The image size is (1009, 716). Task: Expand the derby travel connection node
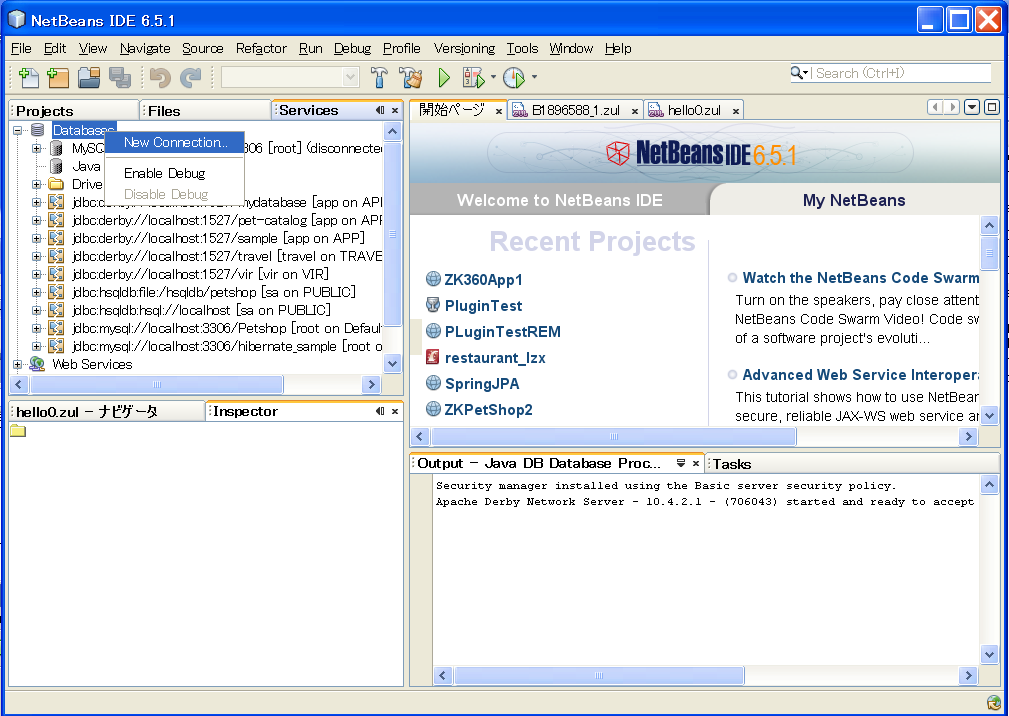coord(37,257)
